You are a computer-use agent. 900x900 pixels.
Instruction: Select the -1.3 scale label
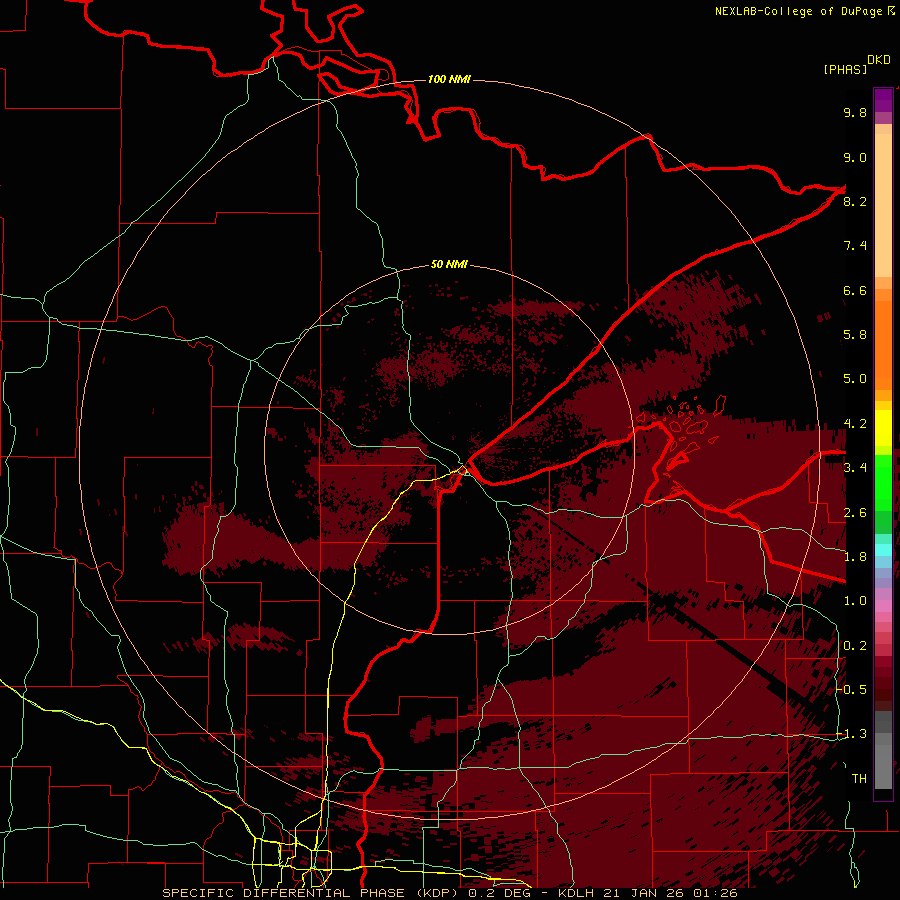point(852,734)
